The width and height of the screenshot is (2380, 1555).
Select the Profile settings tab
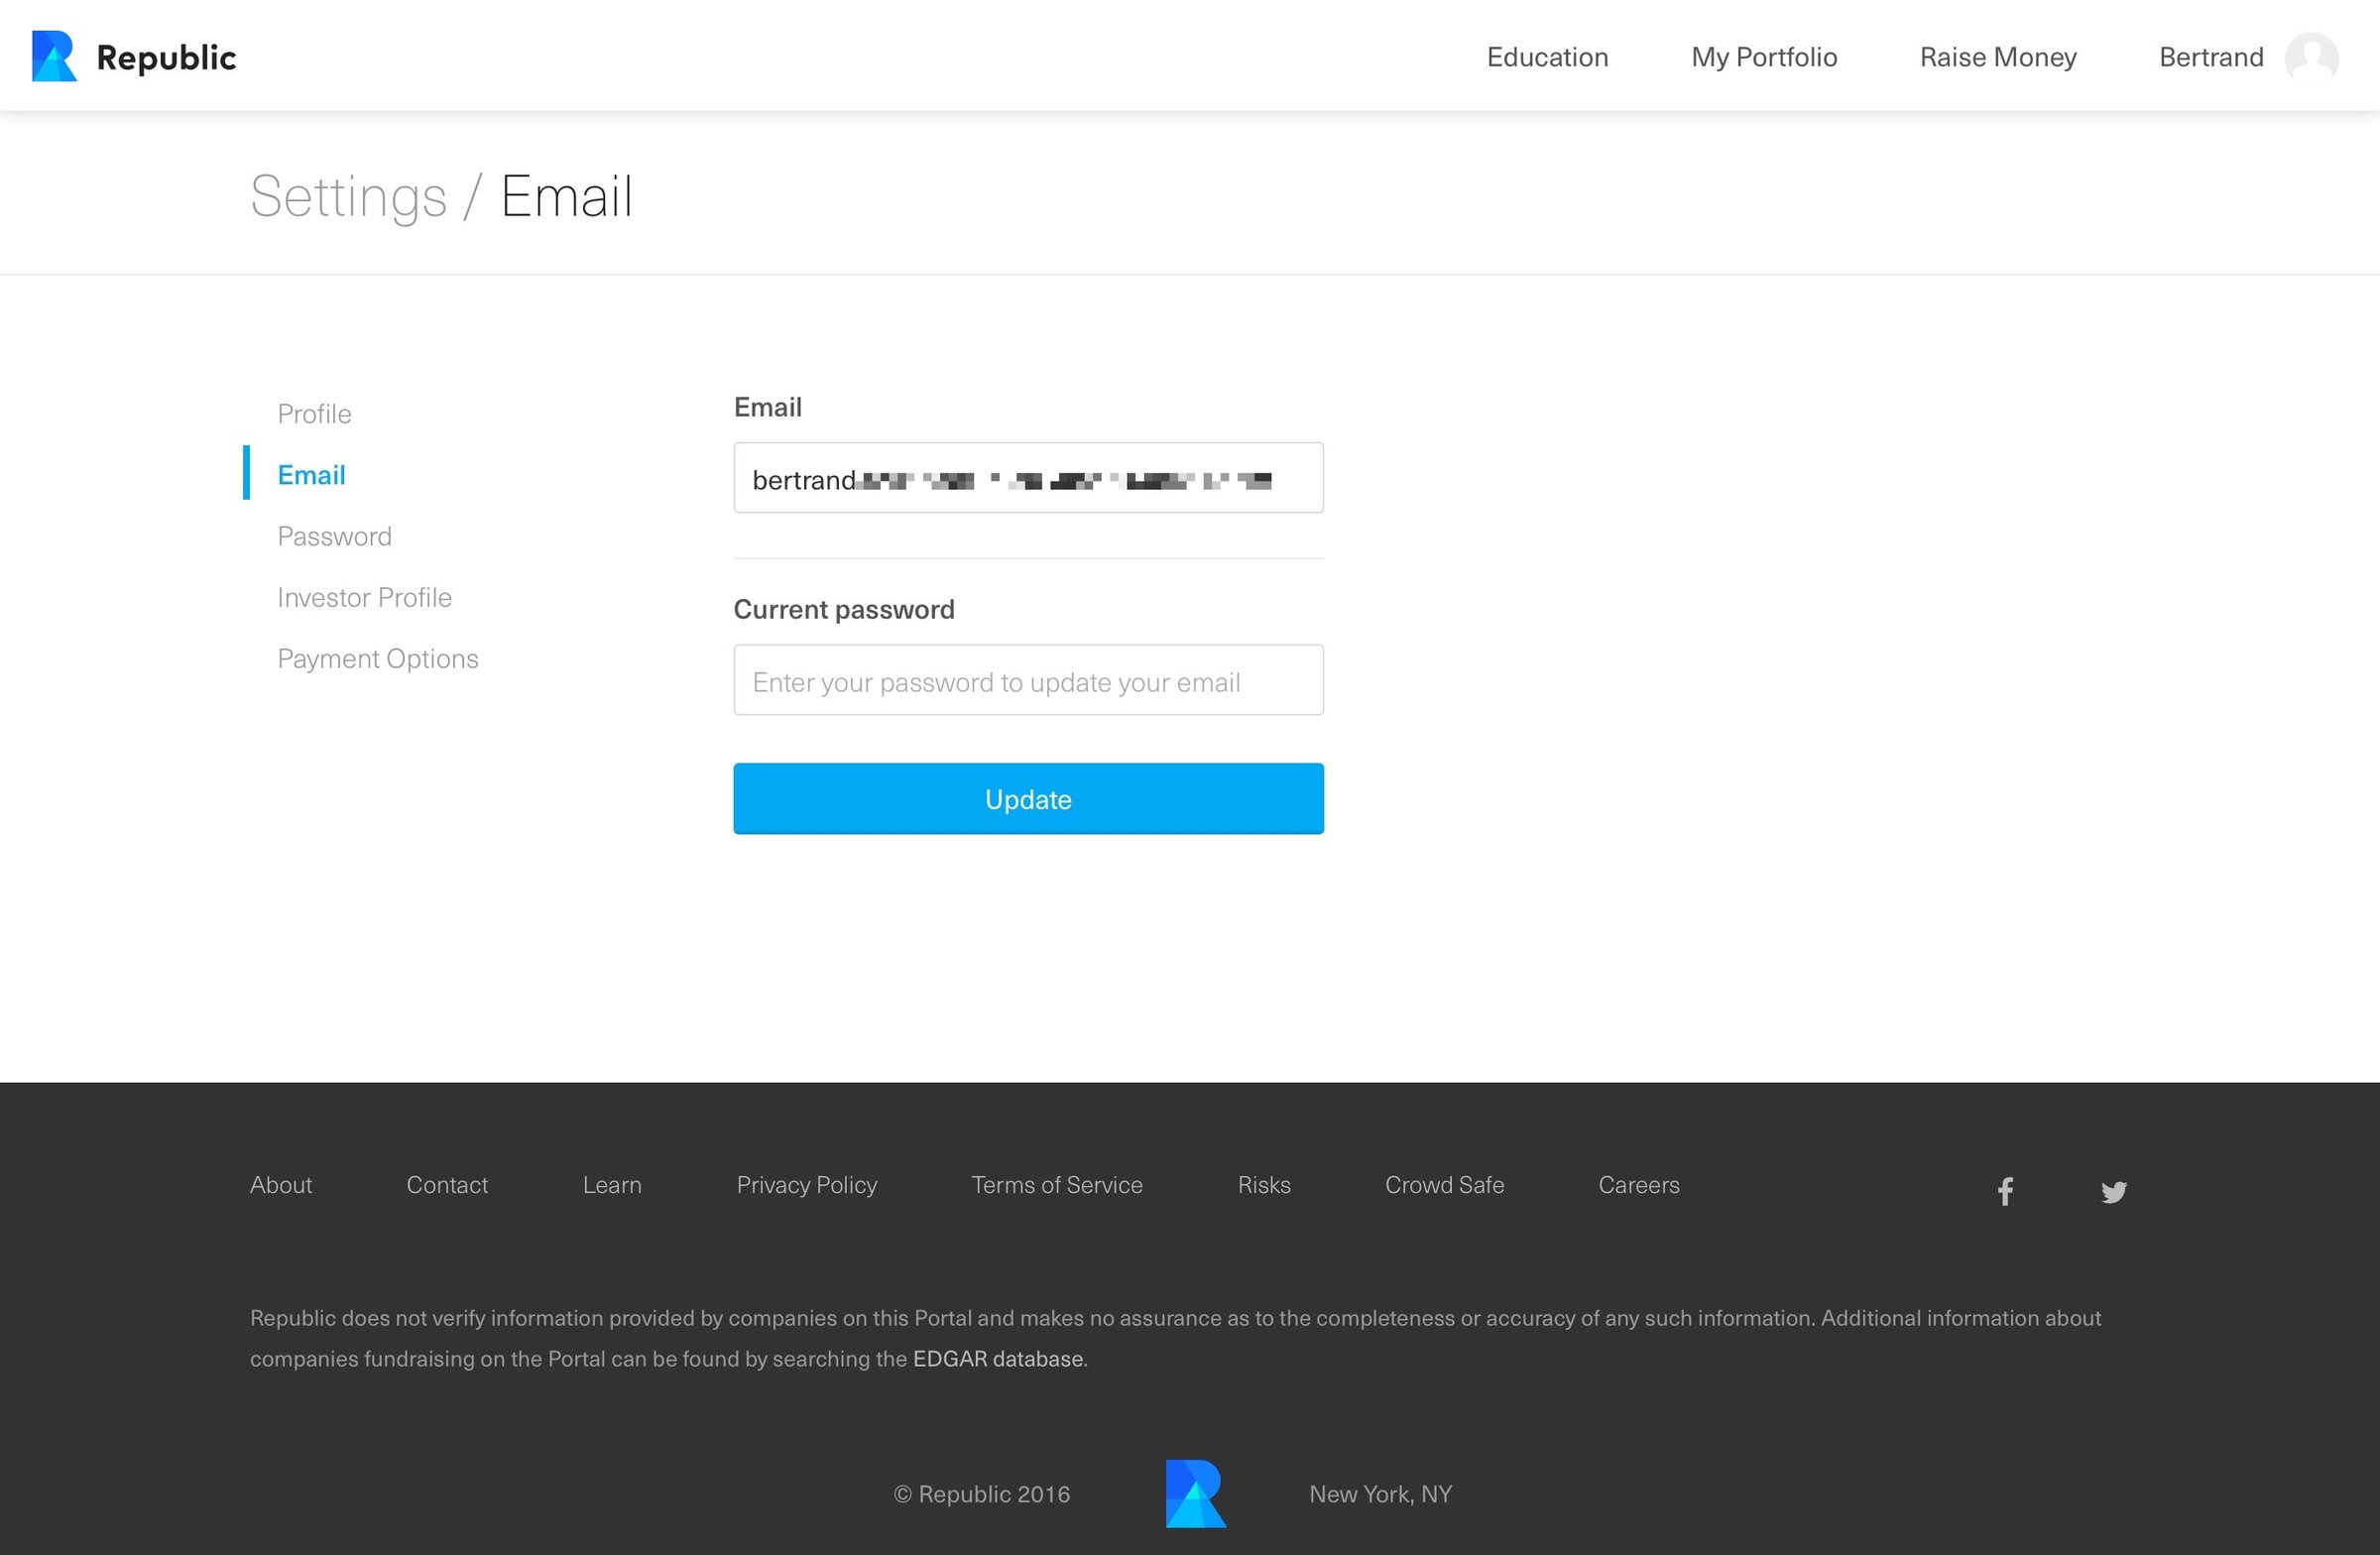pos(314,414)
